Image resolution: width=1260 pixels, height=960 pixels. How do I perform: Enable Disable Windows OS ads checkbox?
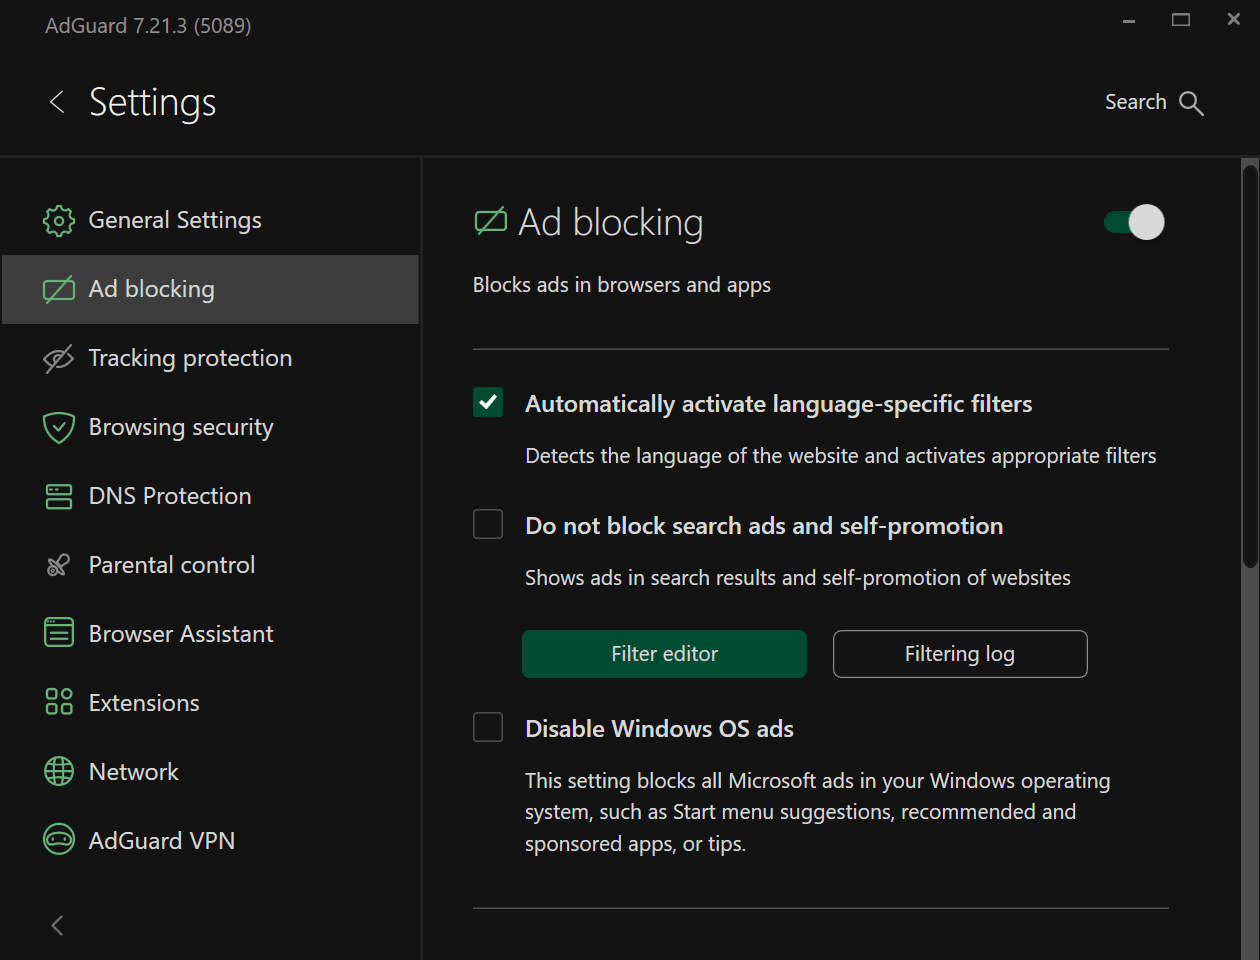click(x=488, y=727)
